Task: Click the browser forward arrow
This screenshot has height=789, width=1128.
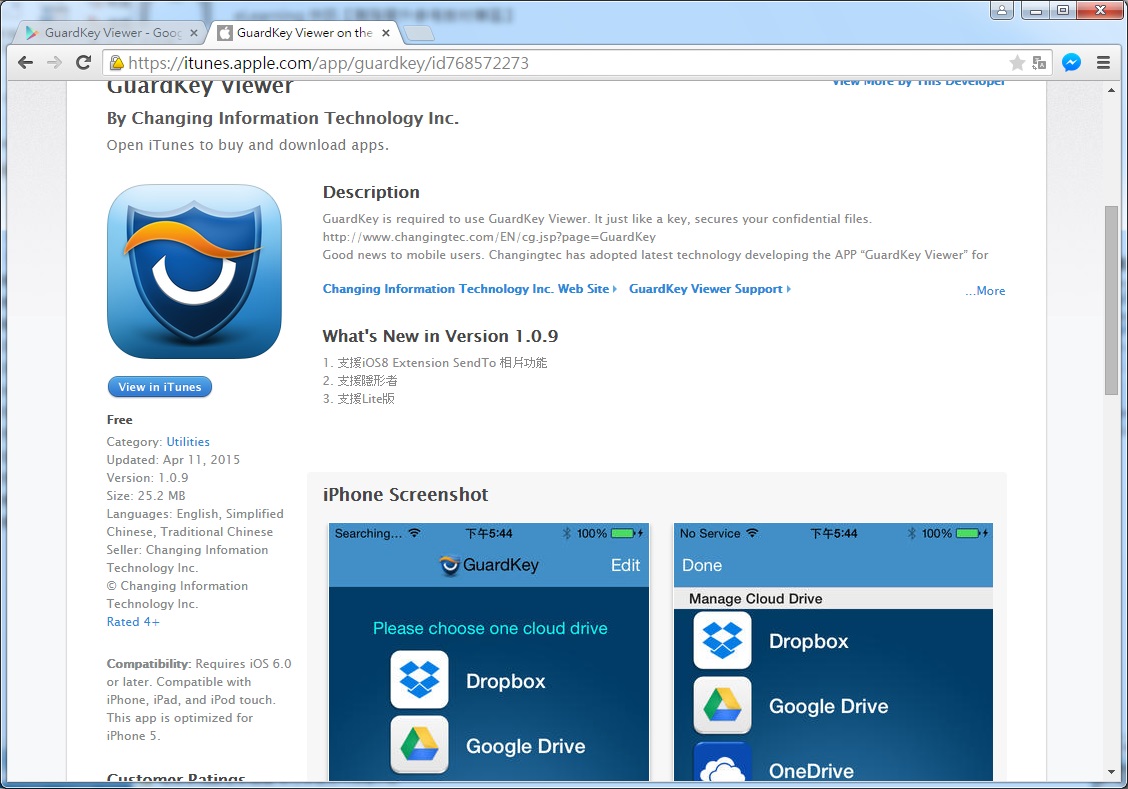Action: pos(54,63)
